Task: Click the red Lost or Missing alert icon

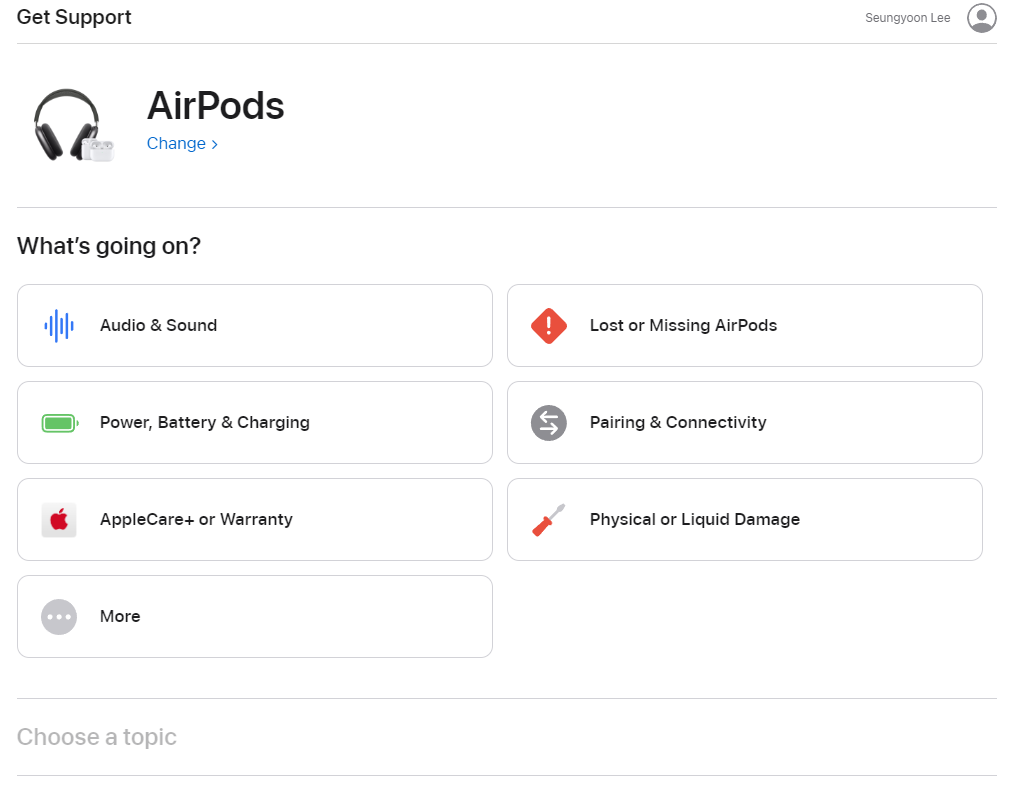Action: click(548, 325)
